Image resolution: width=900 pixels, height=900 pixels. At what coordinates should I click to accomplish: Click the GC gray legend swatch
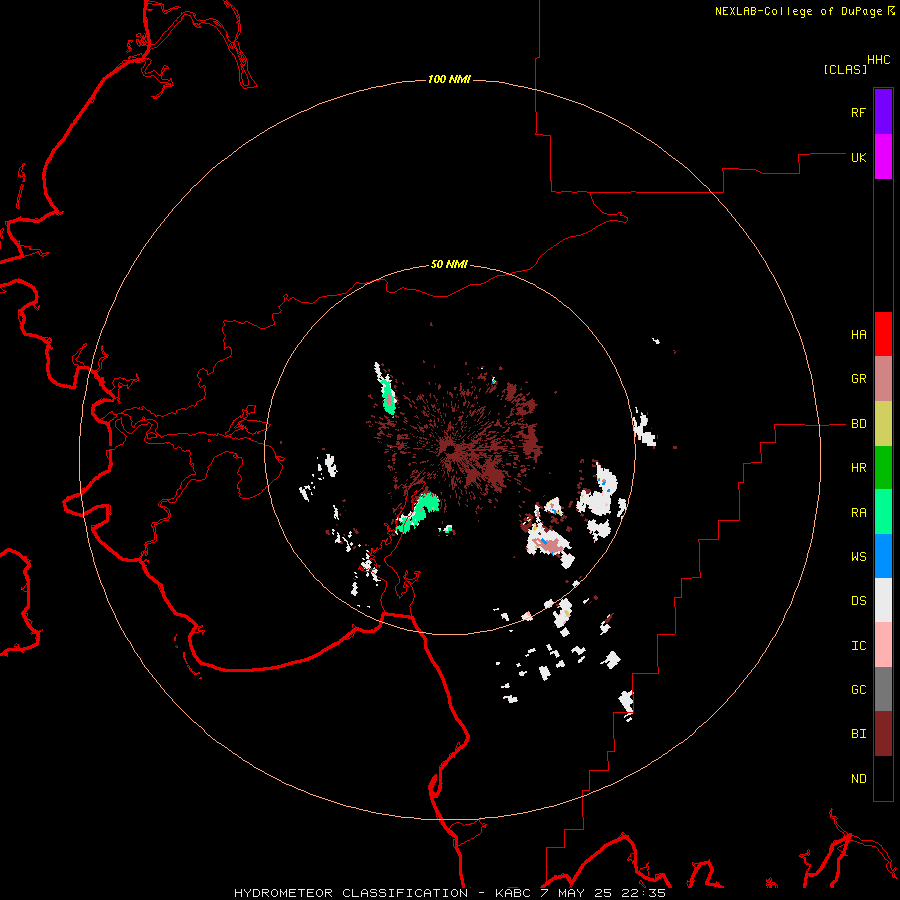tap(883, 689)
